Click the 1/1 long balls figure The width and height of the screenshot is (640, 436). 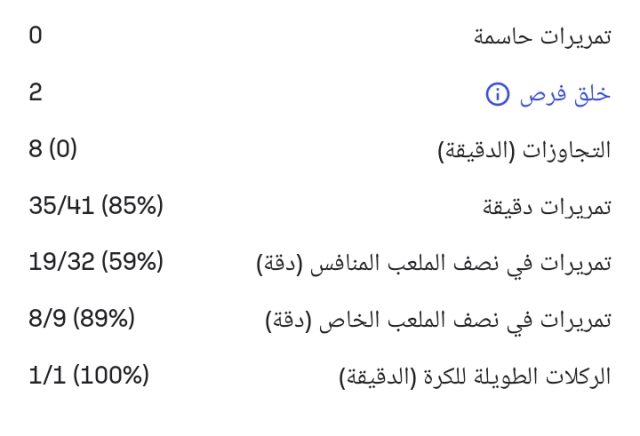pyautogui.click(x=45, y=377)
